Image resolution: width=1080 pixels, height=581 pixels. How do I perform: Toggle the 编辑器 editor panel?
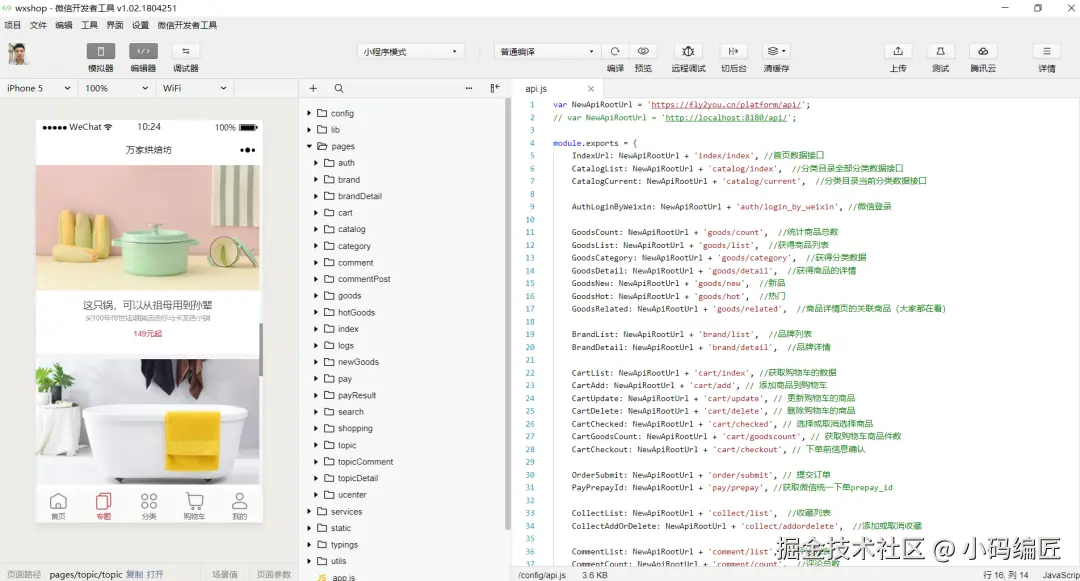(x=143, y=51)
